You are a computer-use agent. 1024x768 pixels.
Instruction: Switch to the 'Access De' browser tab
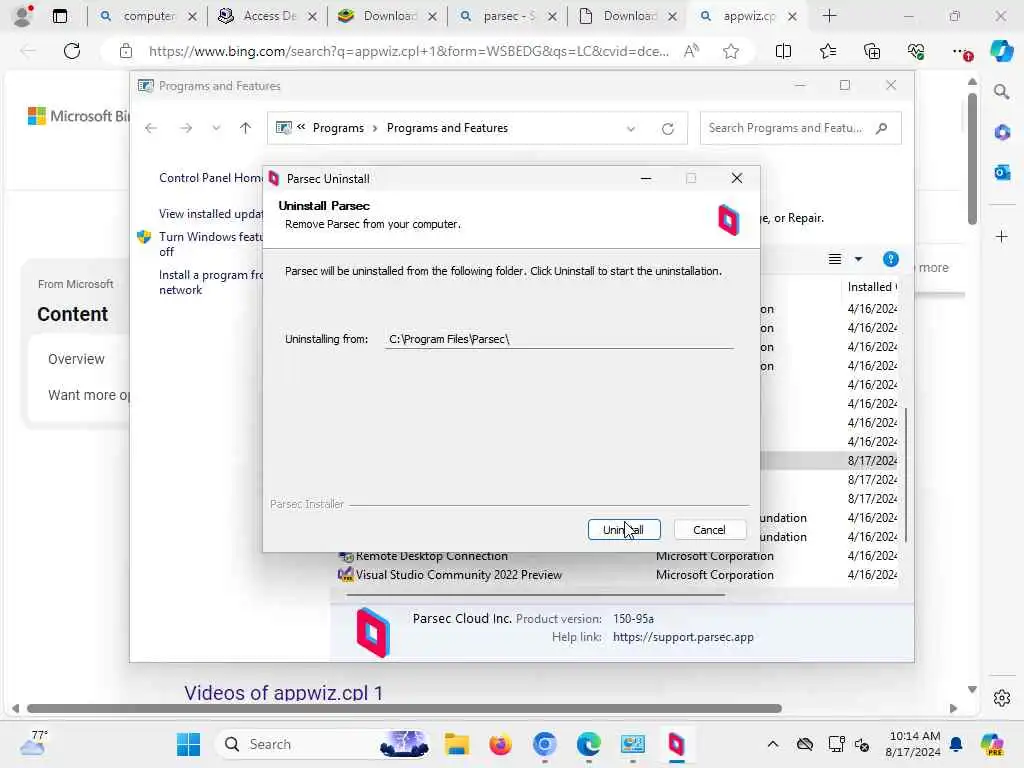point(268,16)
